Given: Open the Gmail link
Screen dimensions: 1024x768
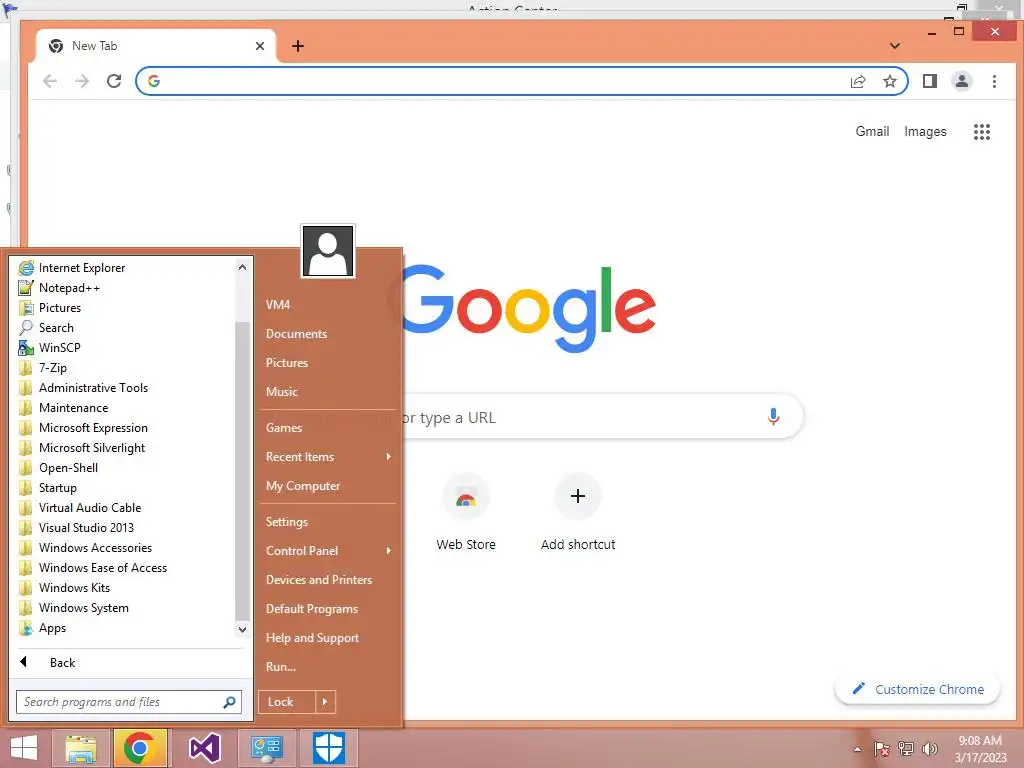Looking at the screenshot, I should [x=872, y=132].
